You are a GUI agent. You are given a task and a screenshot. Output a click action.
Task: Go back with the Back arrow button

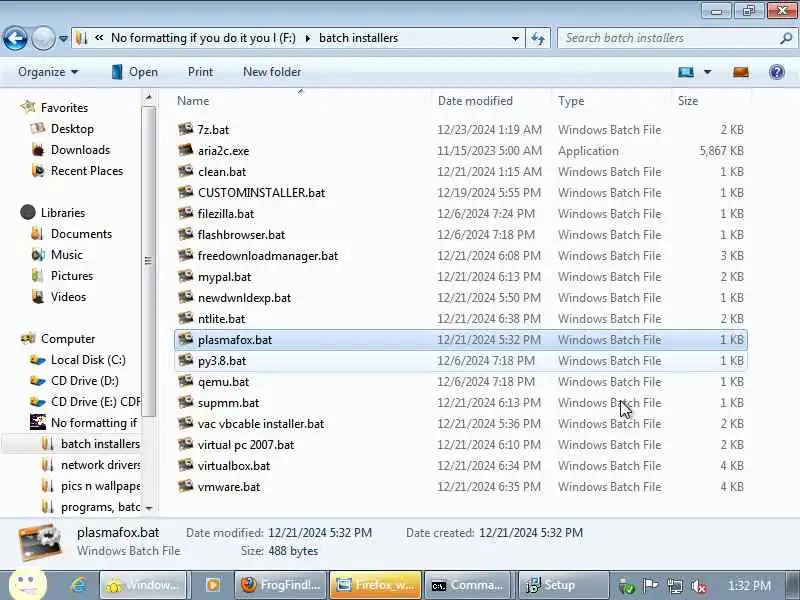tap(15, 38)
